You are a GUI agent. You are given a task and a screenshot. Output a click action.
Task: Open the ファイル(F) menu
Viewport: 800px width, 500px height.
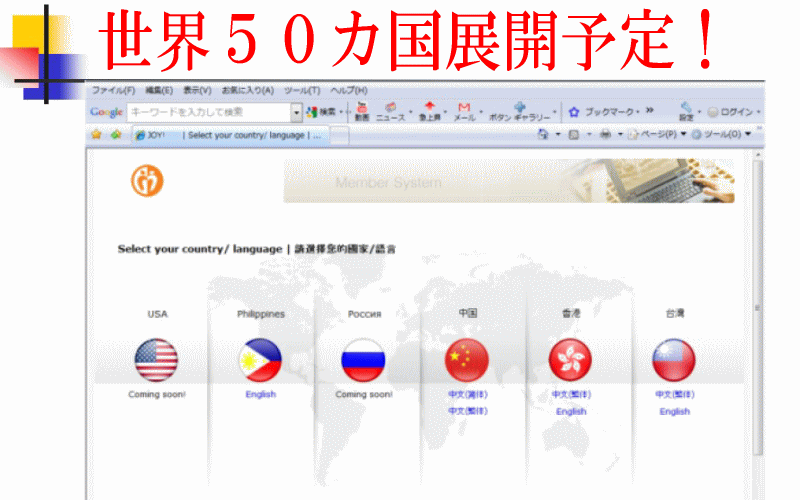[113, 91]
